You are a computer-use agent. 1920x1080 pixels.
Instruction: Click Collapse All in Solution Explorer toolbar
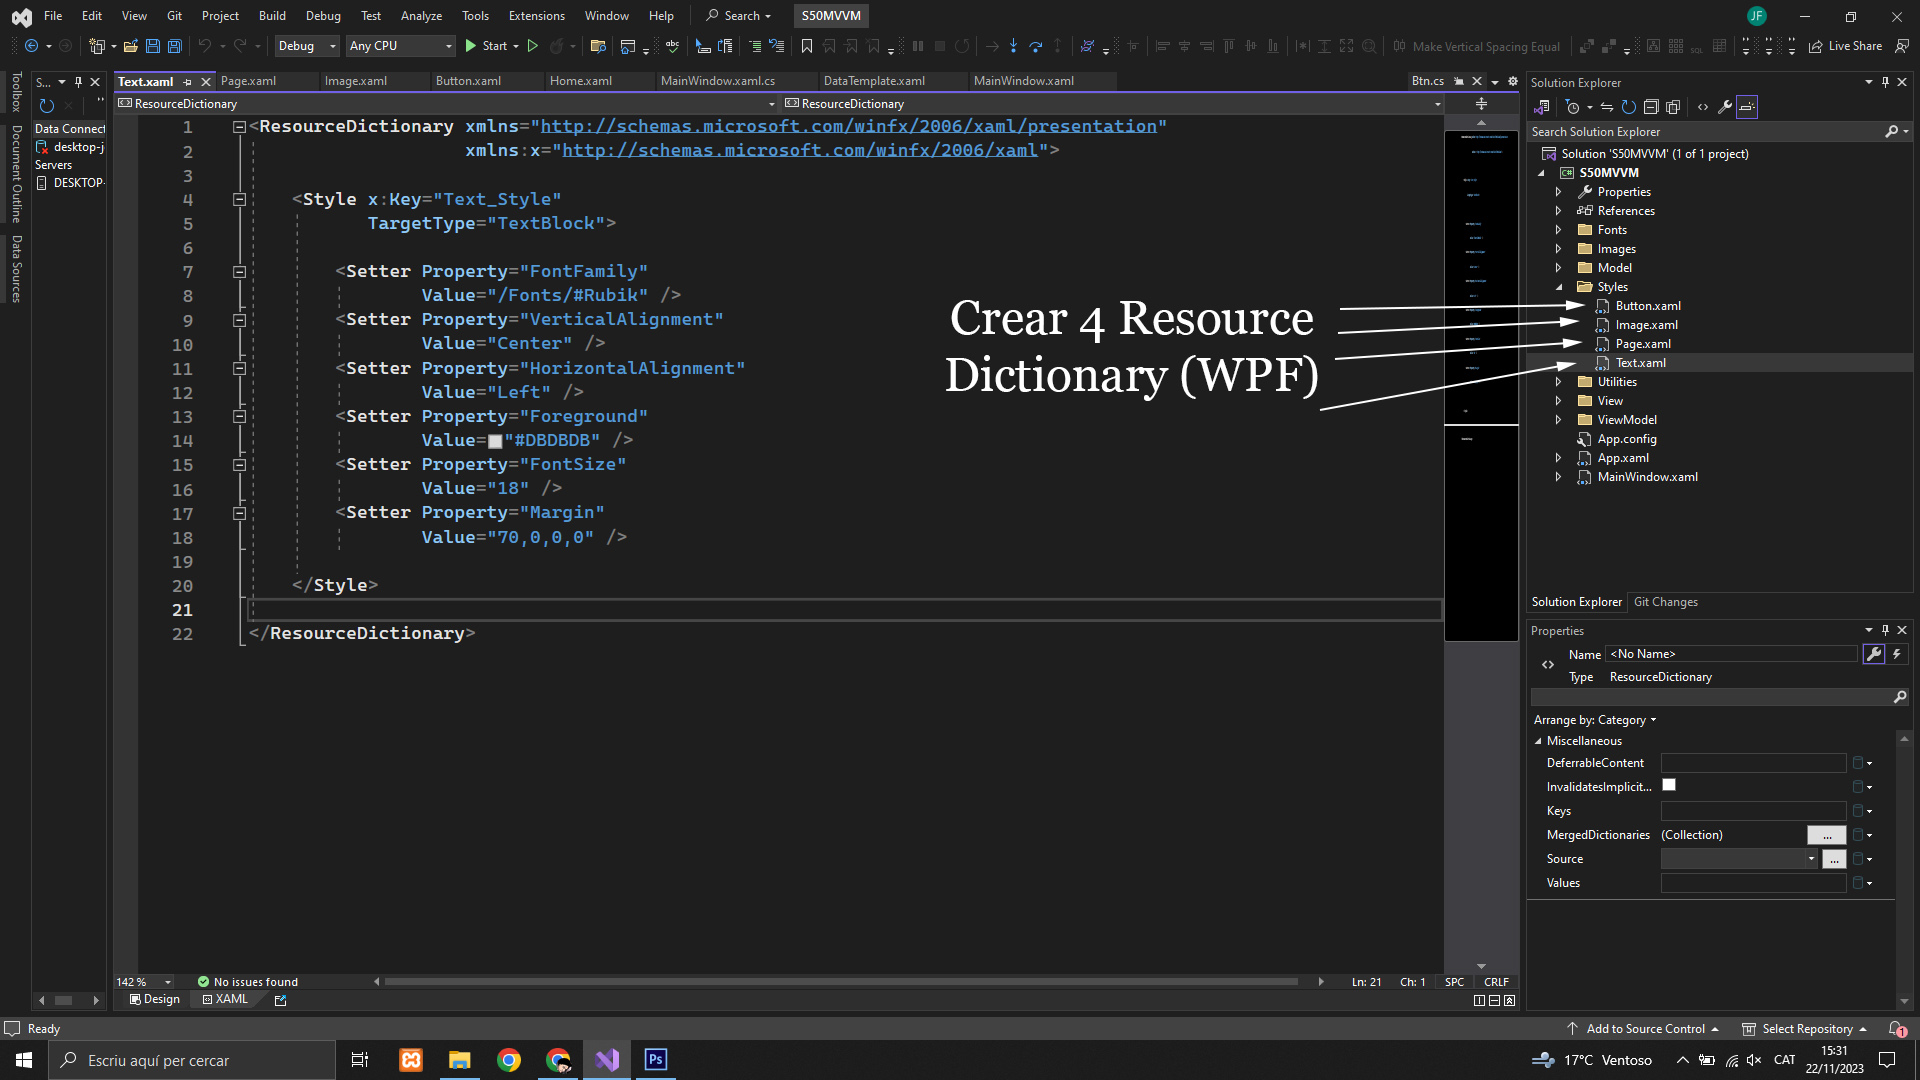tap(1651, 107)
